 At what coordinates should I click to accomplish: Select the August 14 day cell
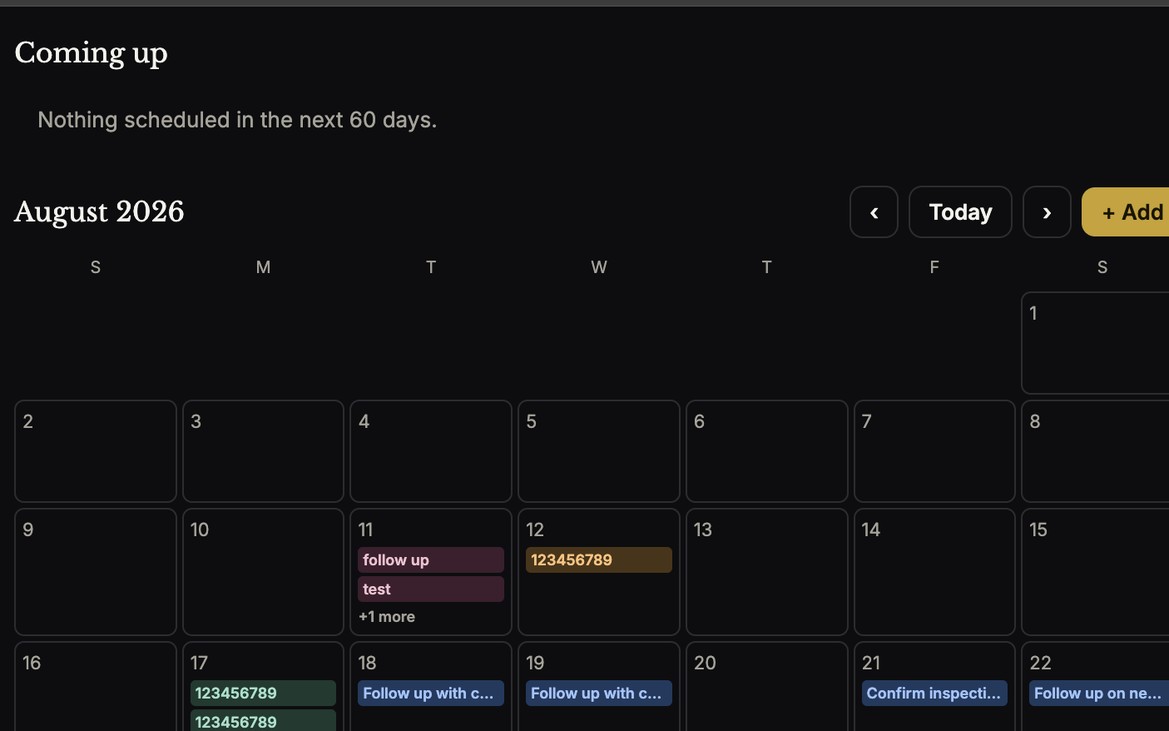pos(934,572)
